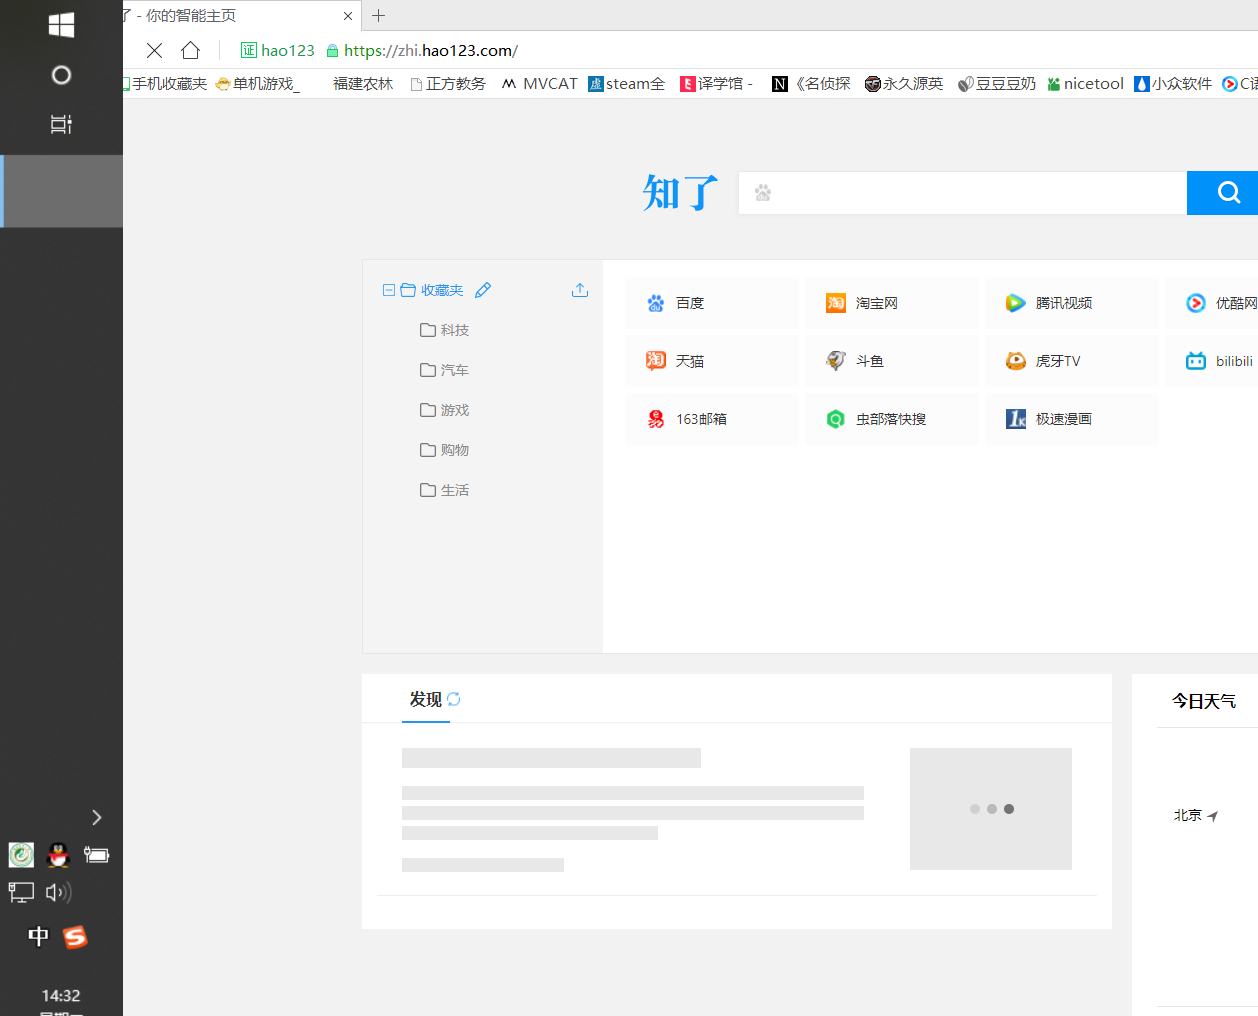Click the address bar URL
The height and width of the screenshot is (1016, 1258).
[x=431, y=50]
